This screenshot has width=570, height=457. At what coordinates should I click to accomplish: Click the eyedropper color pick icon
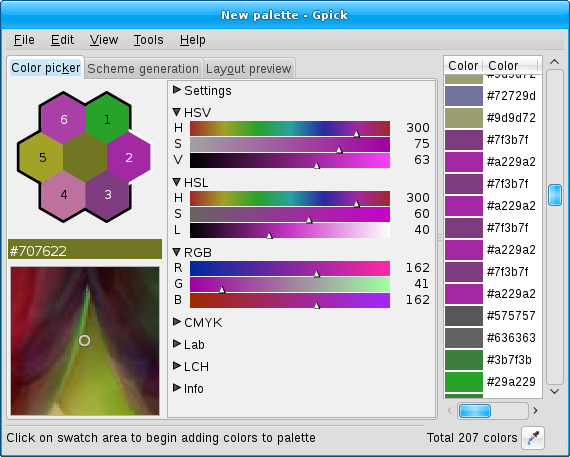533,438
